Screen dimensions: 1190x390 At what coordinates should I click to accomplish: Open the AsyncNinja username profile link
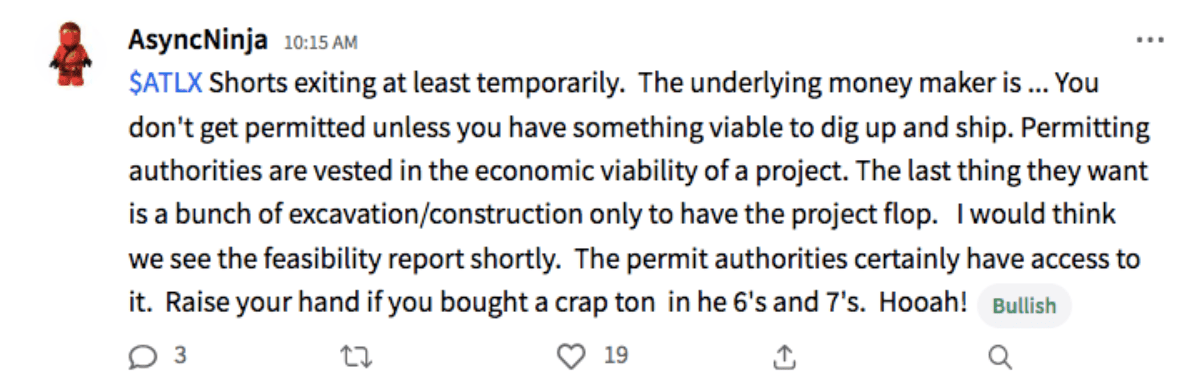click(x=197, y=39)
